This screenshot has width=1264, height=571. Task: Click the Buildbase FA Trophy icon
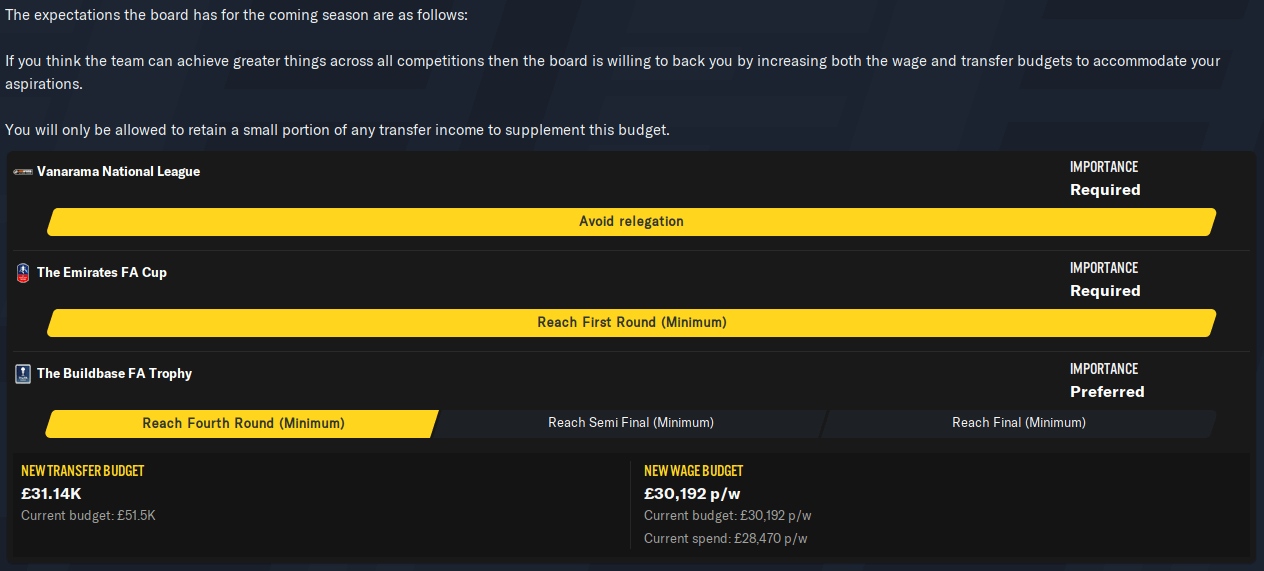click(x=23, y=374)
